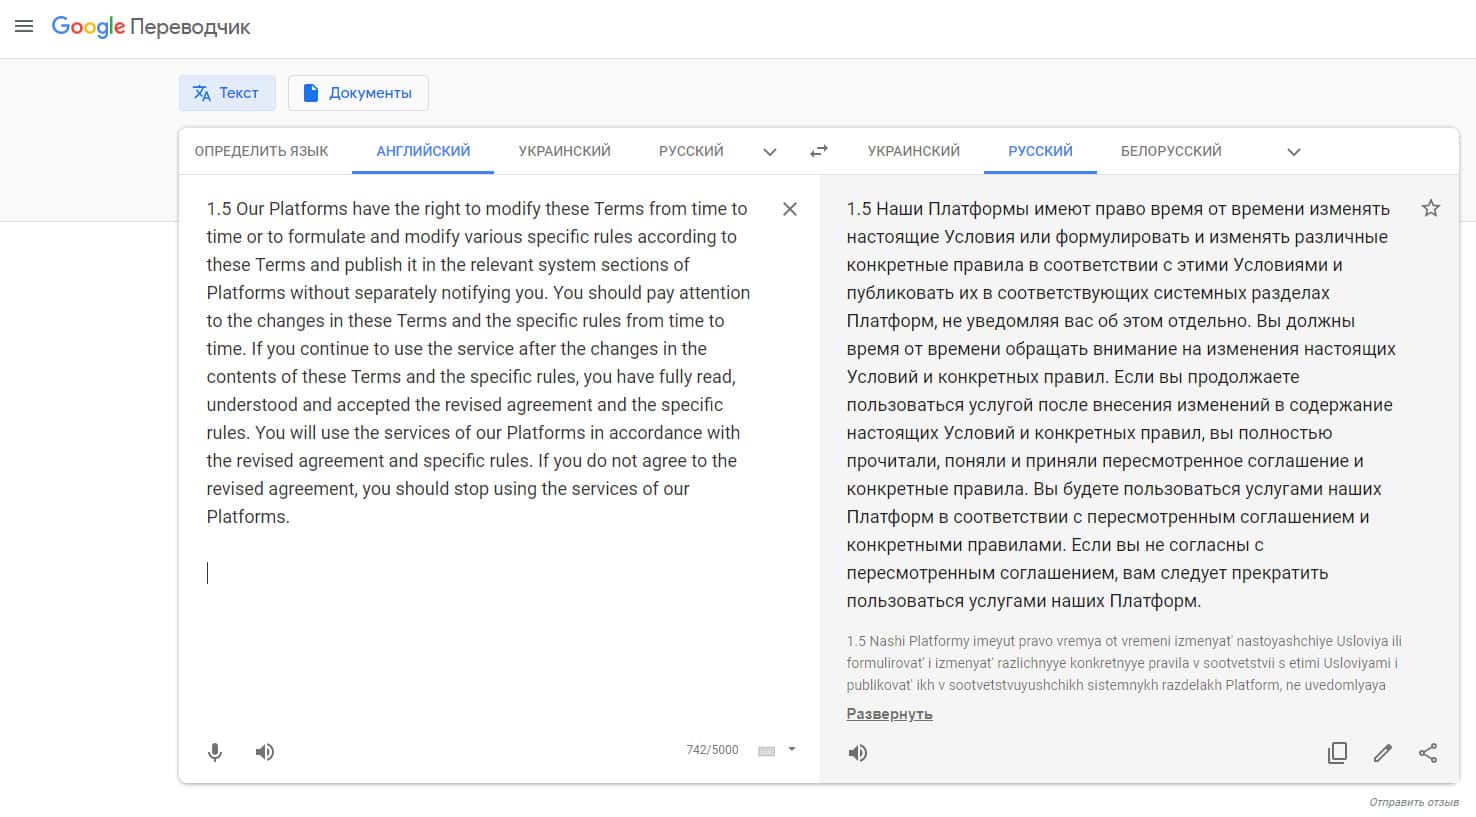
Task: Listen to the source English text
Action: (x=265, y=752)
